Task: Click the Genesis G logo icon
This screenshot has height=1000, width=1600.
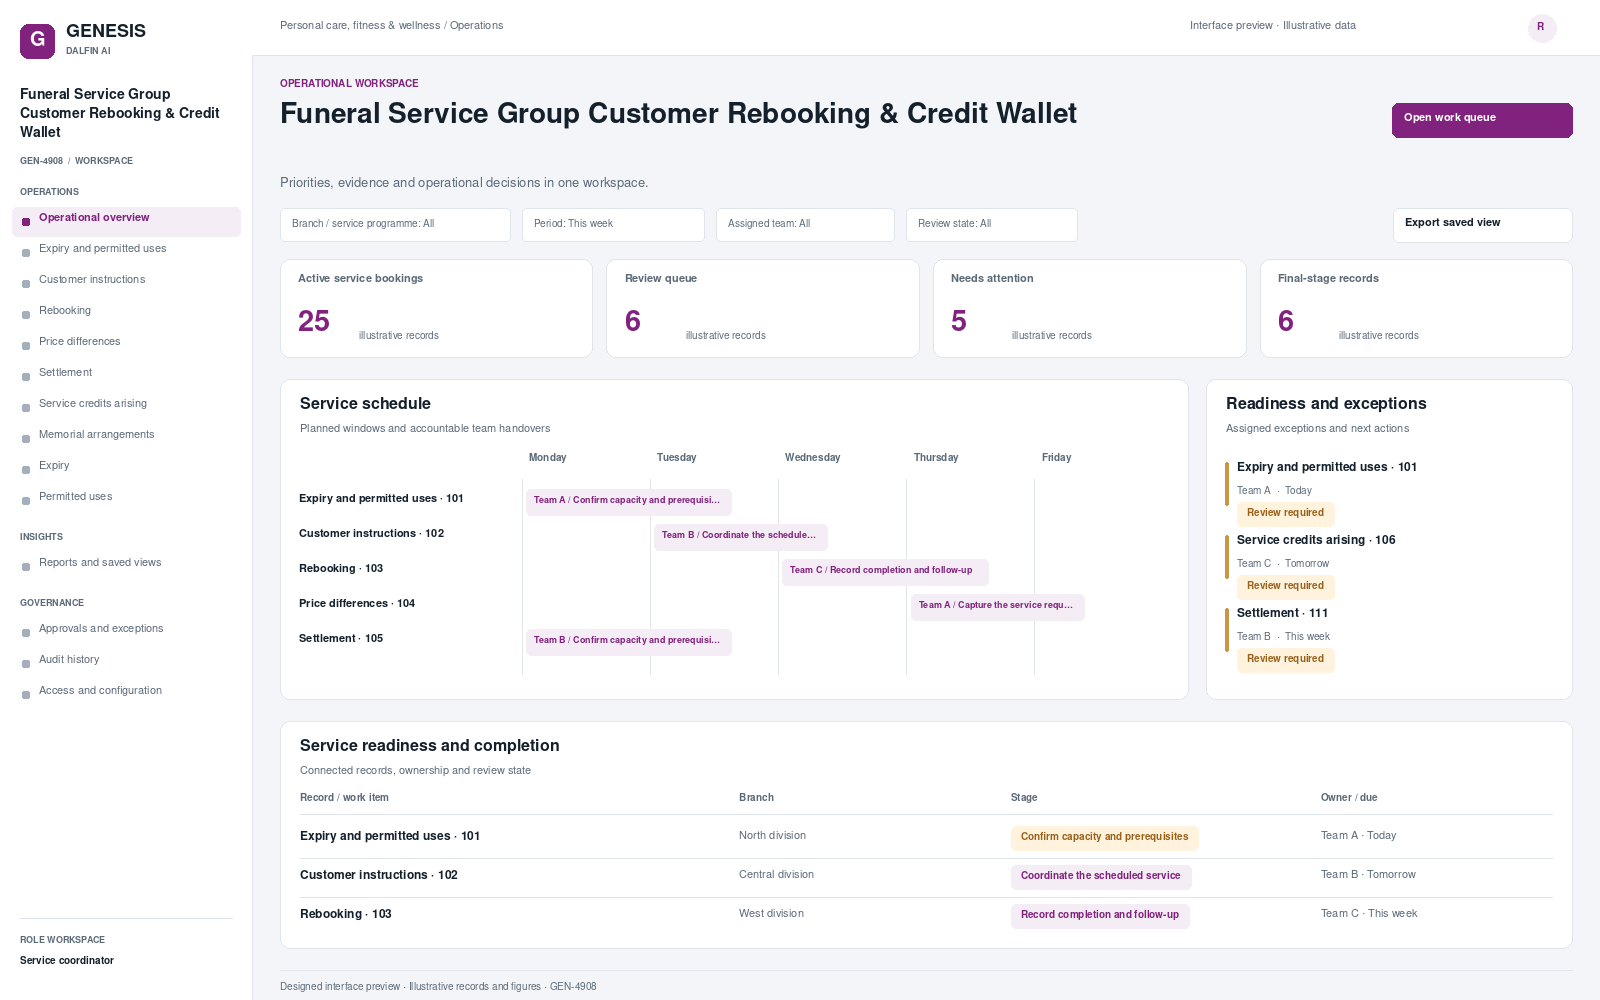Action: [37, 41]
